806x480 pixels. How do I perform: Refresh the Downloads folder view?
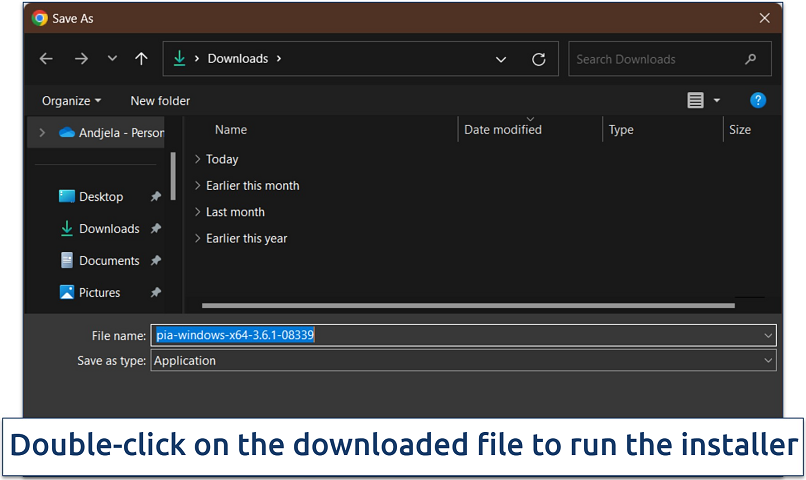(x=539, y=59)
